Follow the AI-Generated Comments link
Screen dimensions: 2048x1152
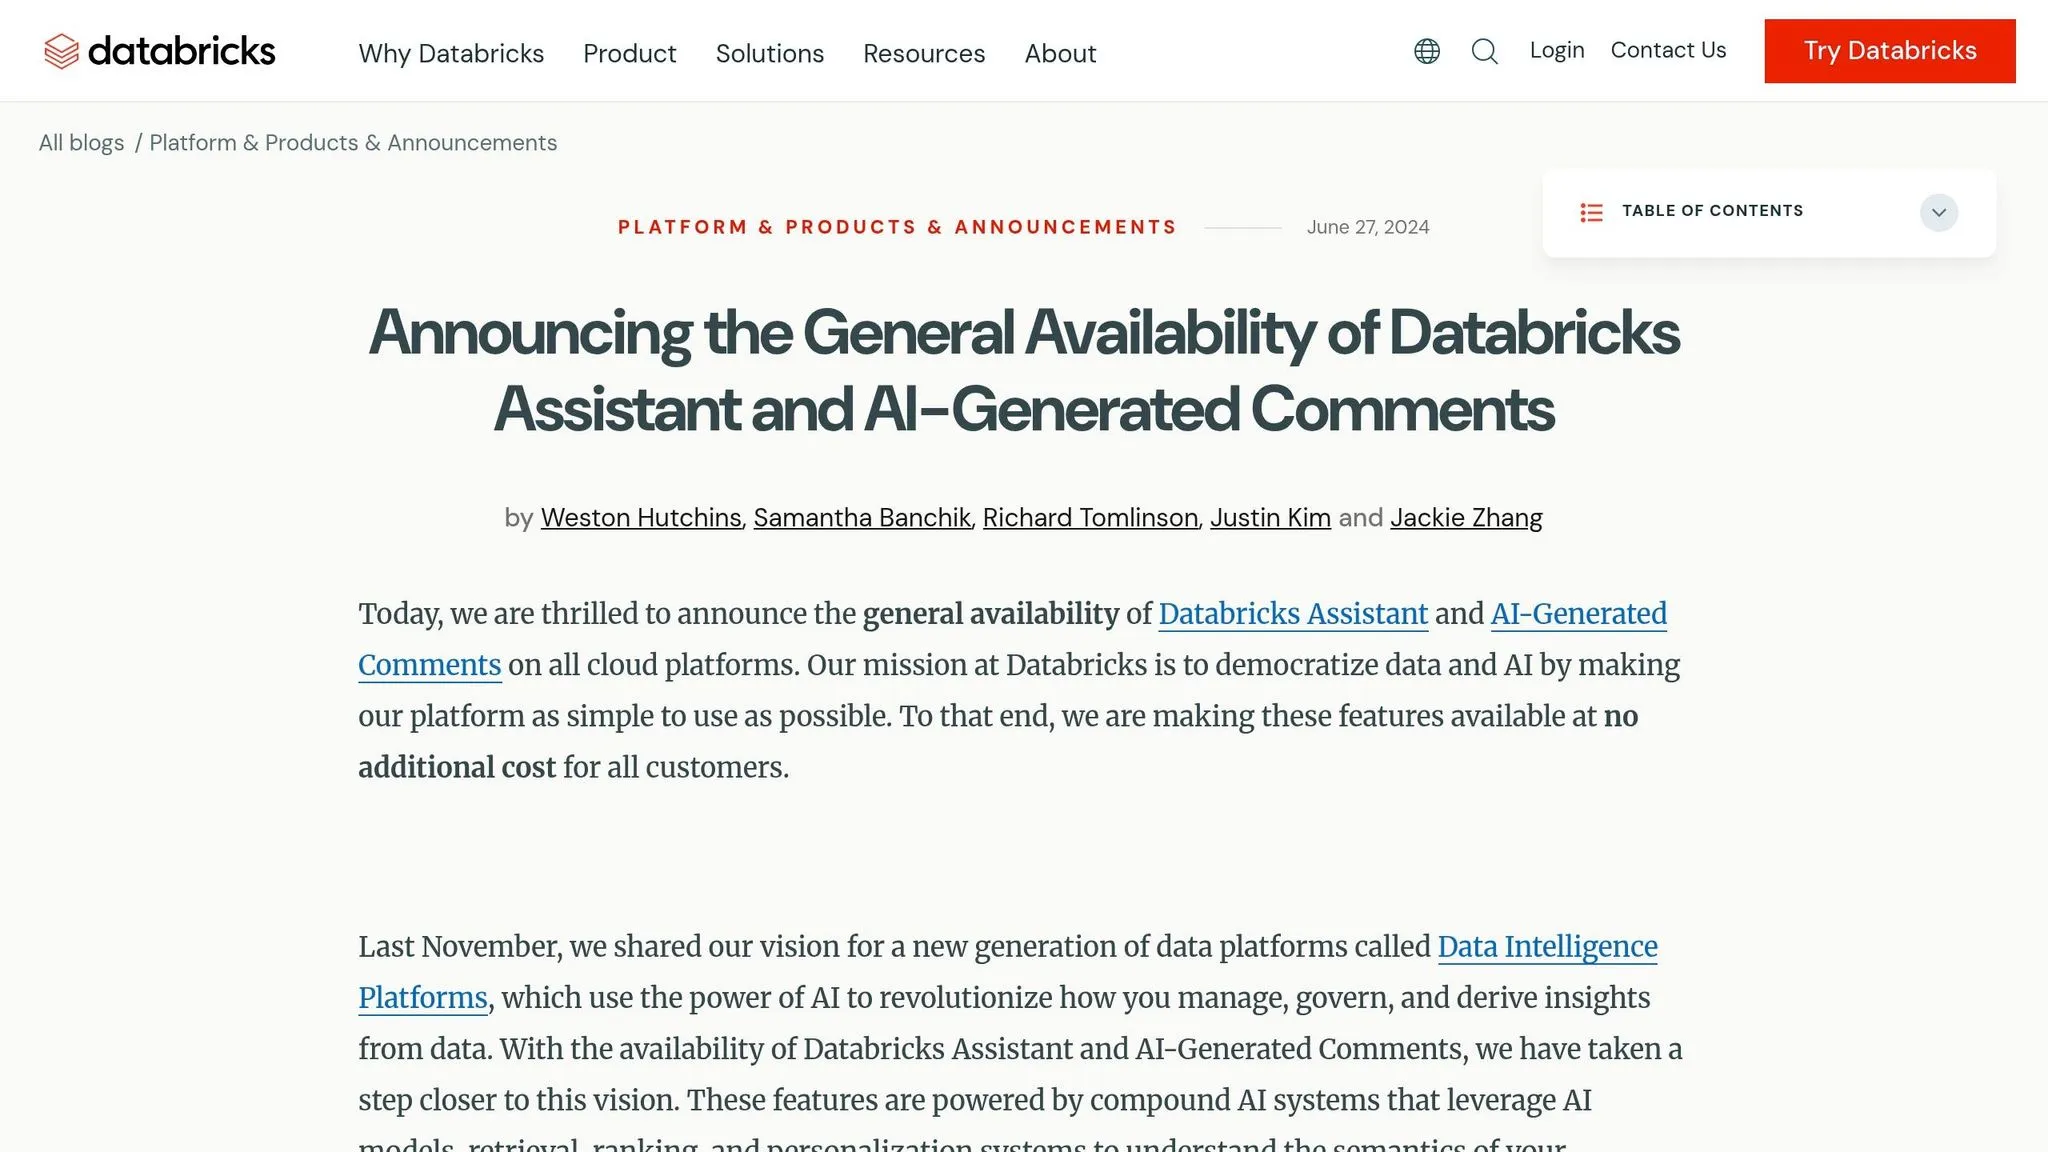pos(1579,614)
